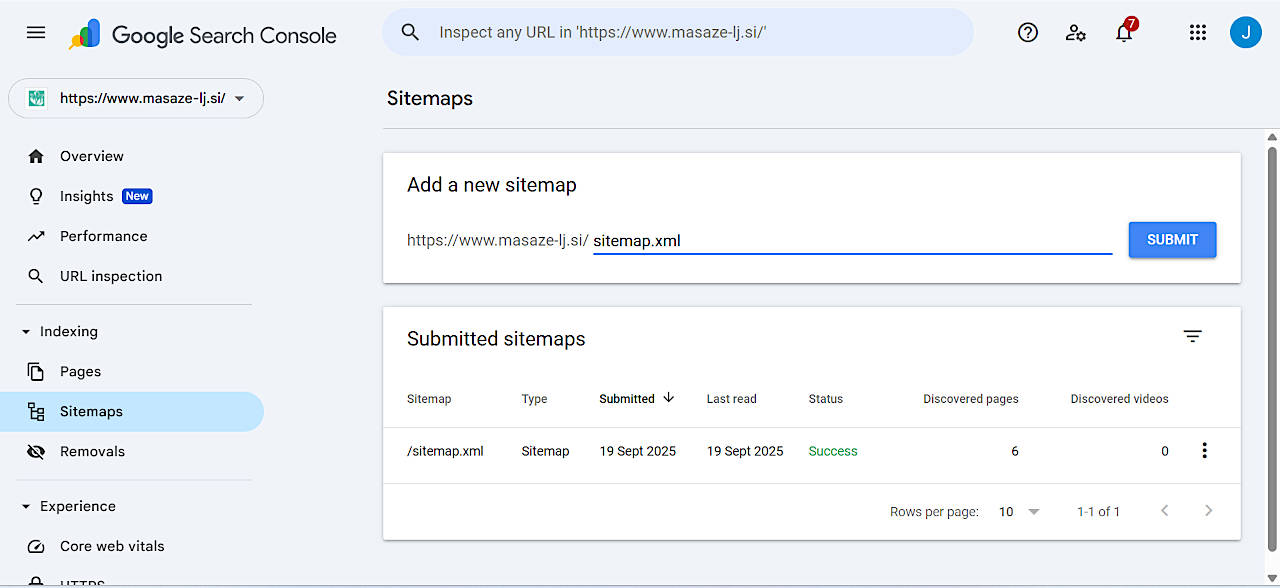1280x588 pixels.
Task: Open the account profile avatar
Action: [x=1245, y=33]
